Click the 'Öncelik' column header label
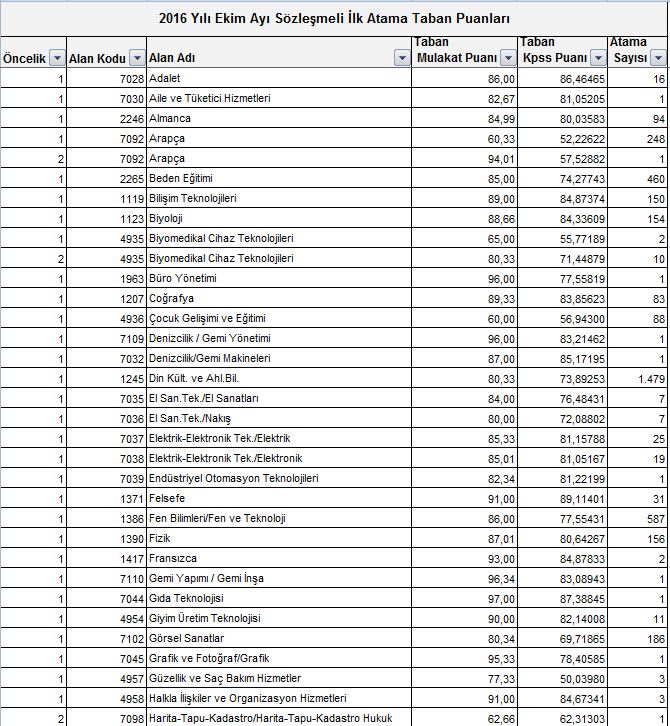The height and width of the screenshot is (726, 670). 24,58
